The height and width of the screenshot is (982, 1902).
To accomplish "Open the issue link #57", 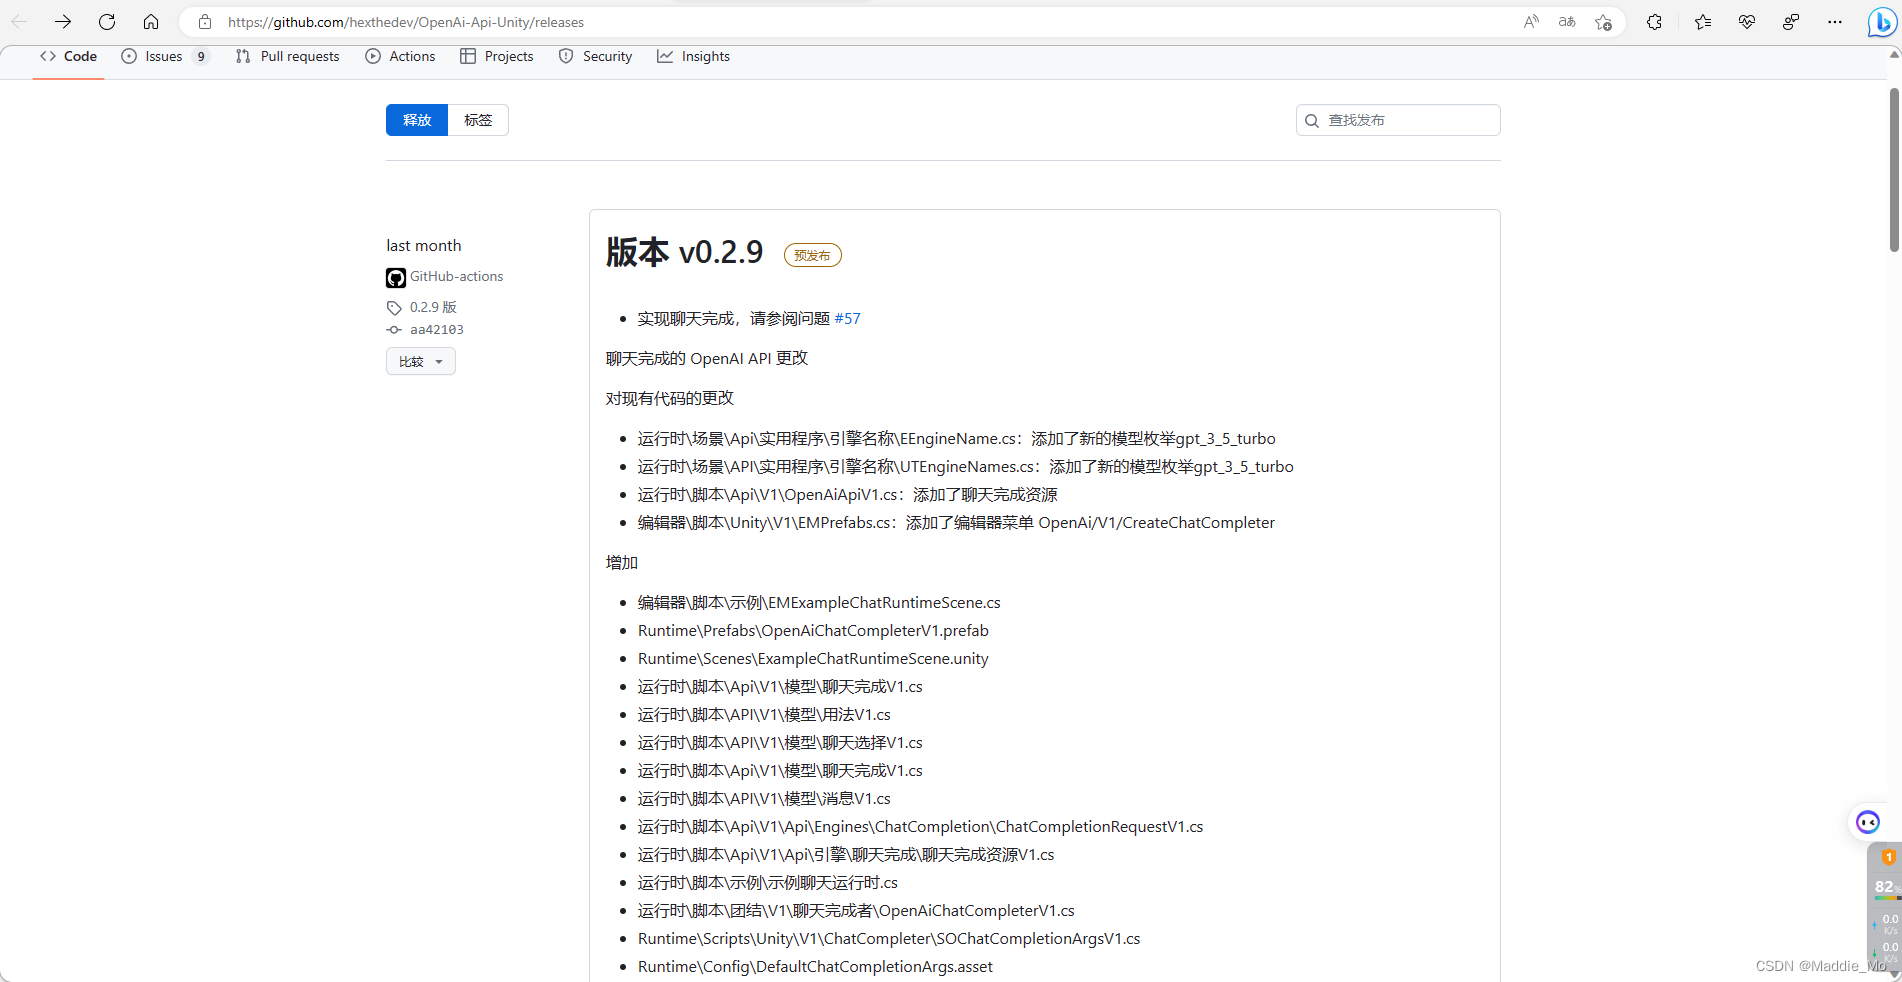I will (x=847, y=318).
